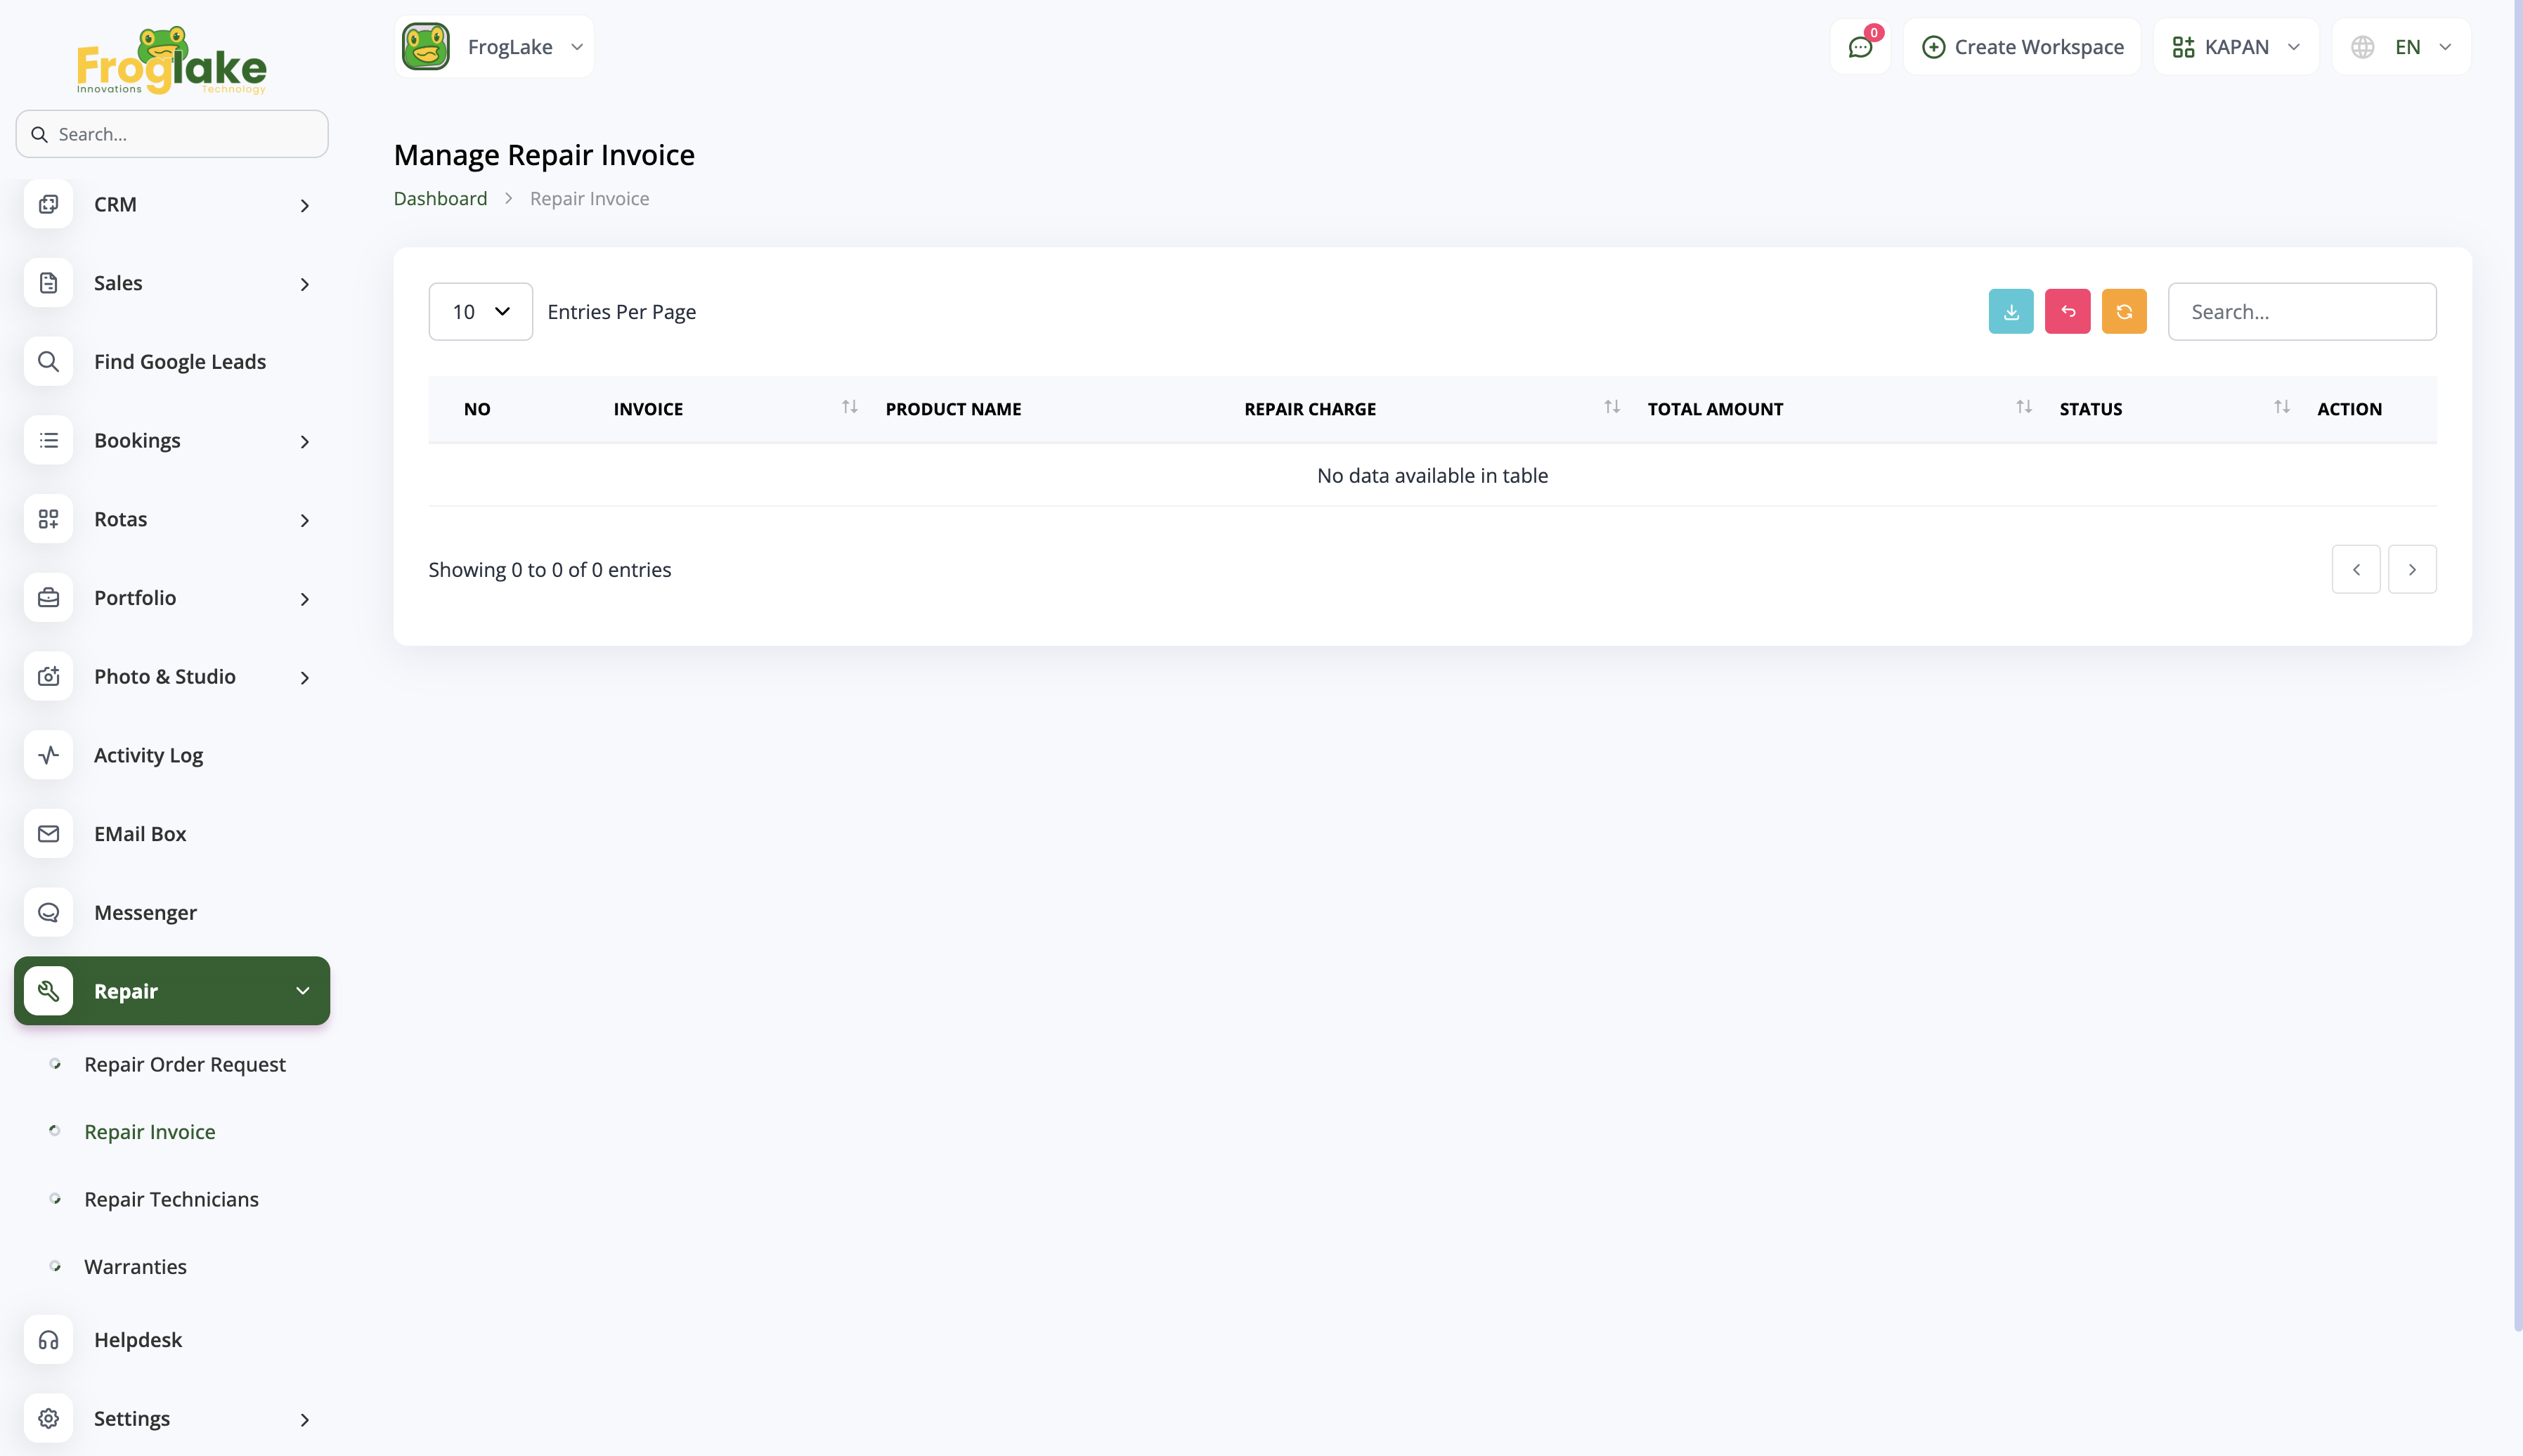Expand the EN language selector
2523x1456 pixels.
[2402, 47]
